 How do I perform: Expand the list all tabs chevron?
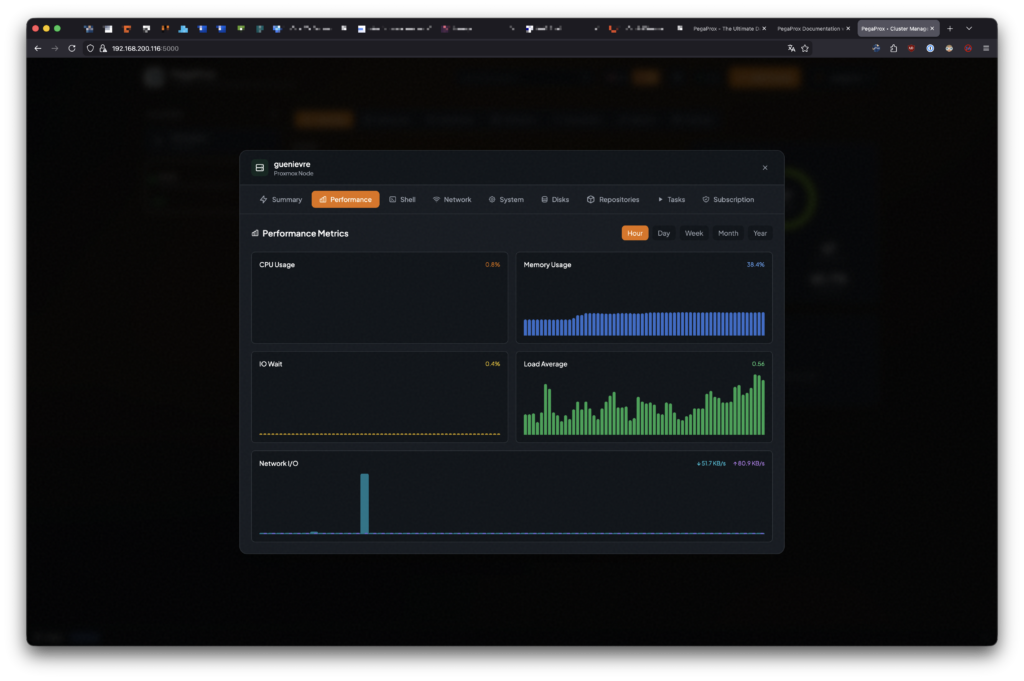pos(969,28)
